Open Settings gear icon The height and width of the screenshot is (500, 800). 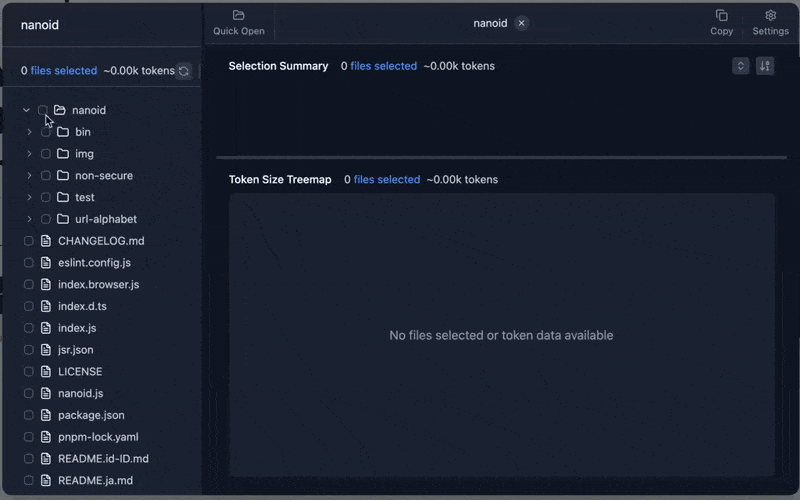pyautogui.click(x=770, y=15)
